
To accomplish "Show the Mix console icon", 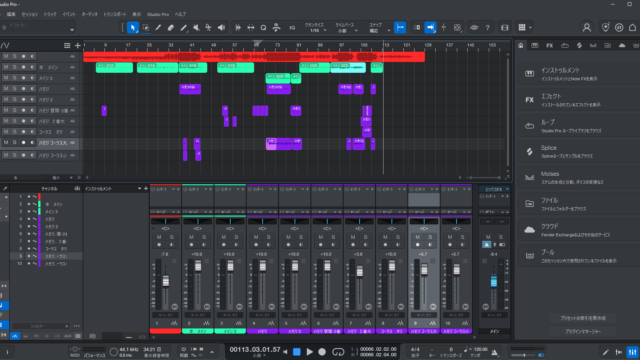I will pos(632,352).
